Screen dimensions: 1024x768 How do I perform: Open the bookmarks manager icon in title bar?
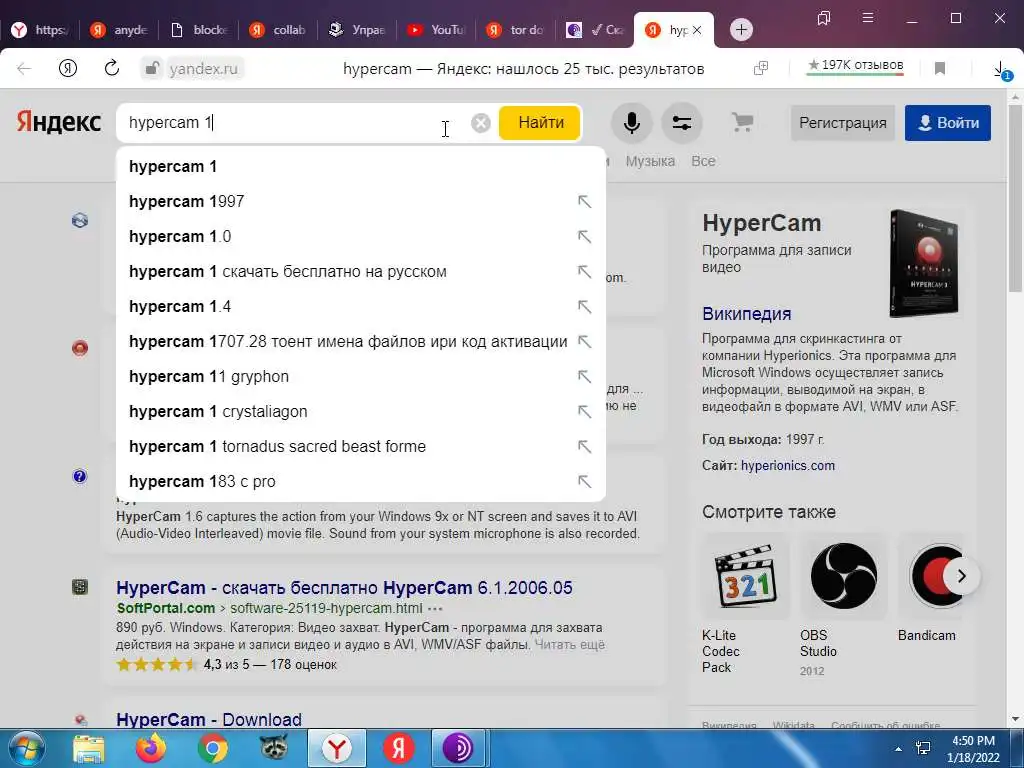point(824,18)
